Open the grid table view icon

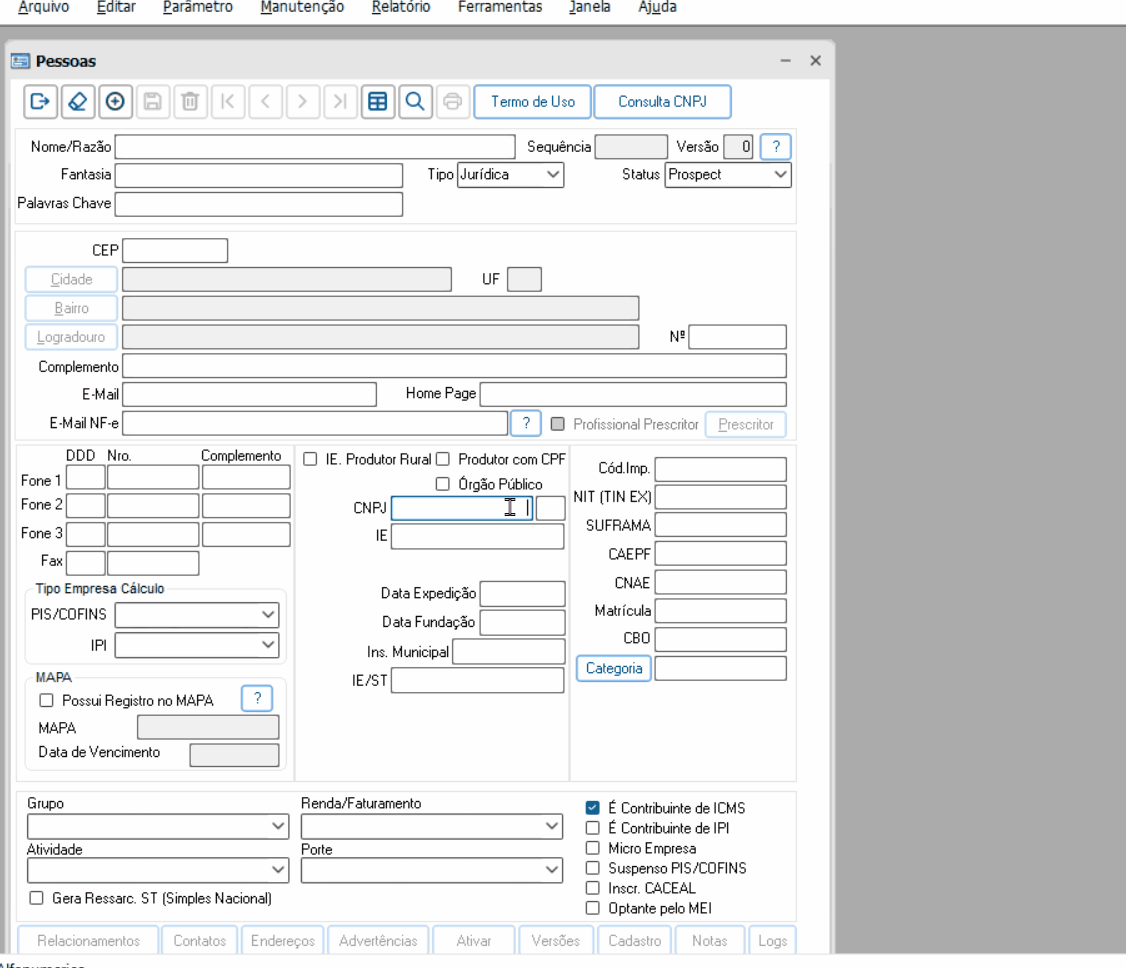pos(377,102)
